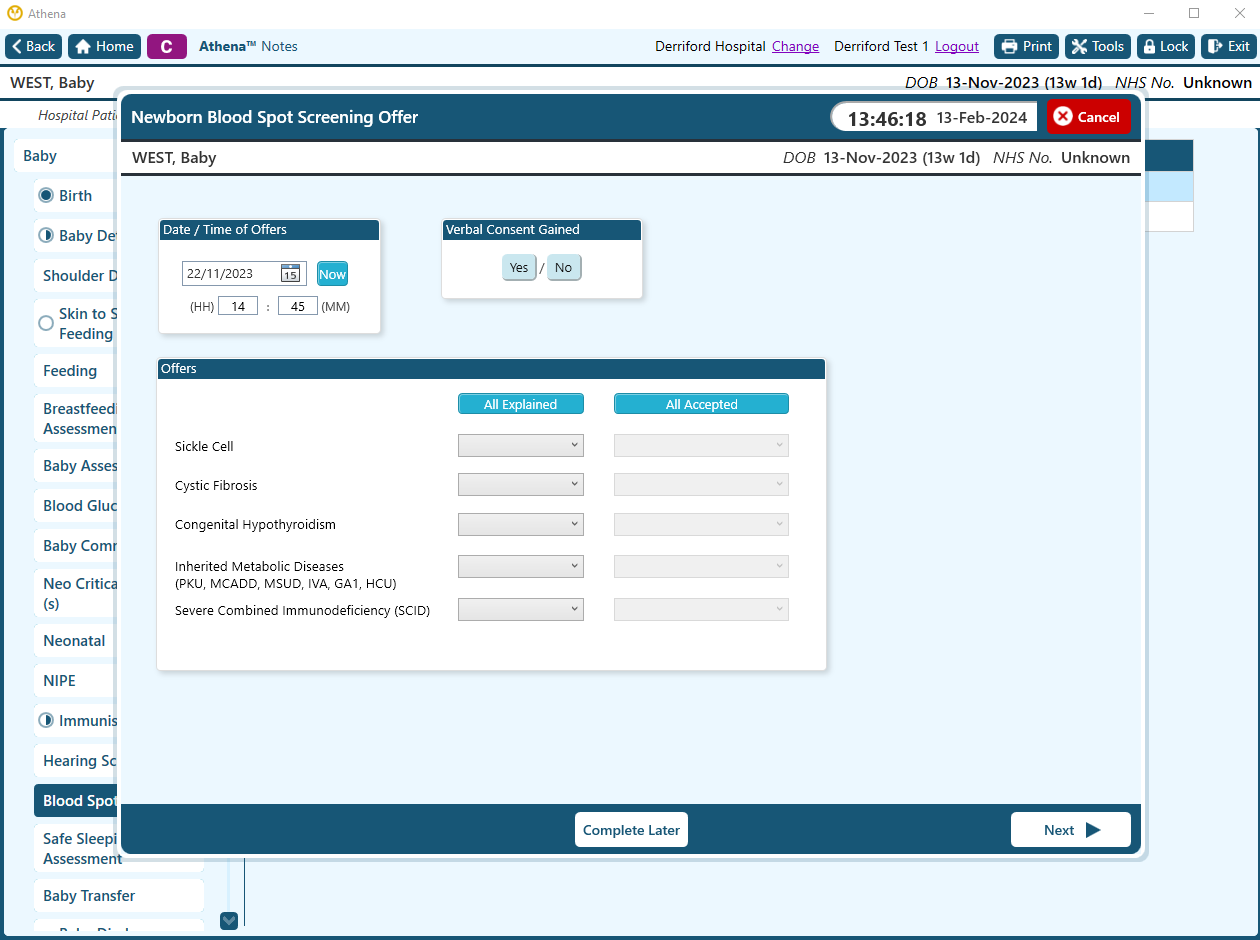Open the Hearing Screening sidebar item
The image size is (1260, 940).
pyautogui.click(x=77, y=761)
